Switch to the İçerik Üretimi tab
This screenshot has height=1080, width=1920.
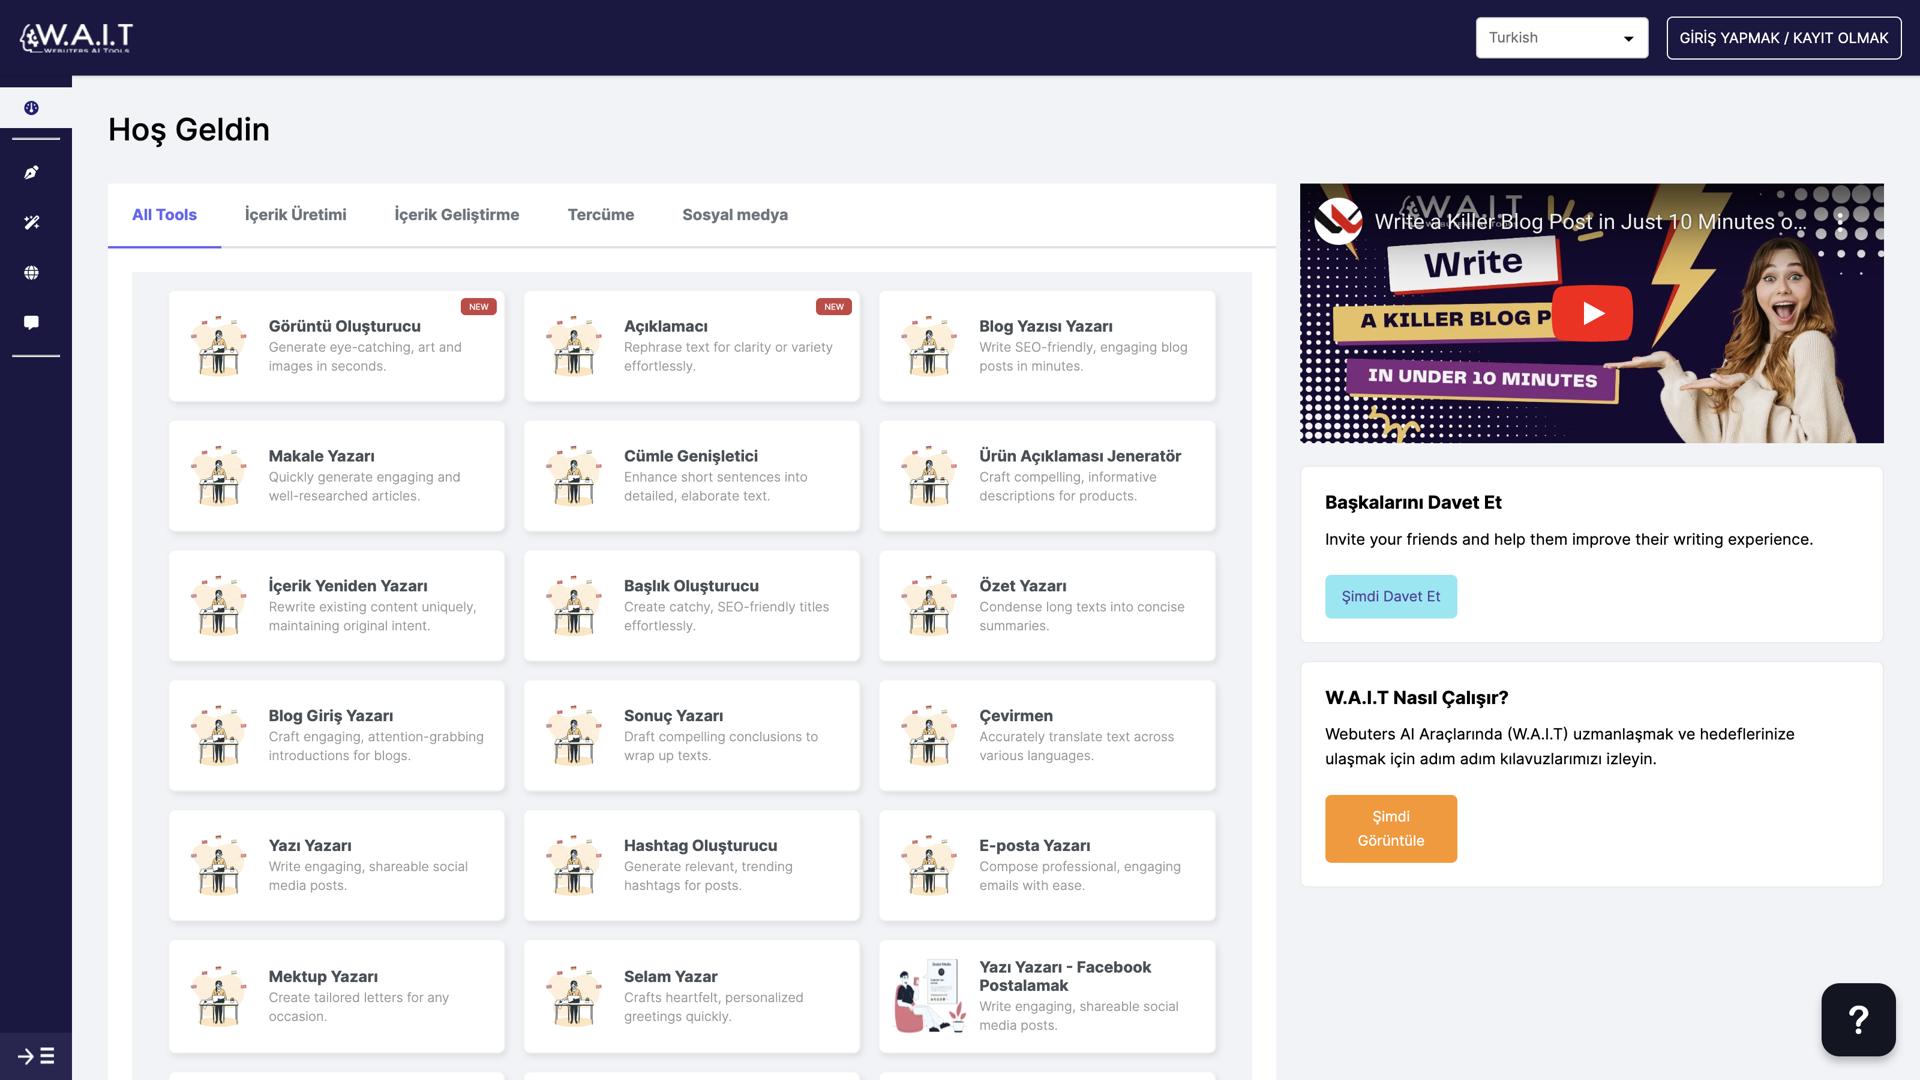(x=294, y=214)
